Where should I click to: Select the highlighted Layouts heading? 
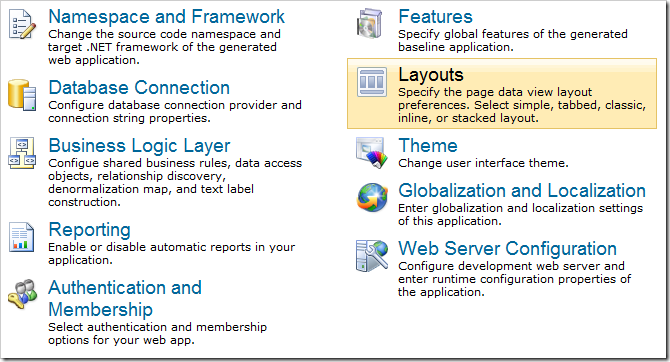431,75
